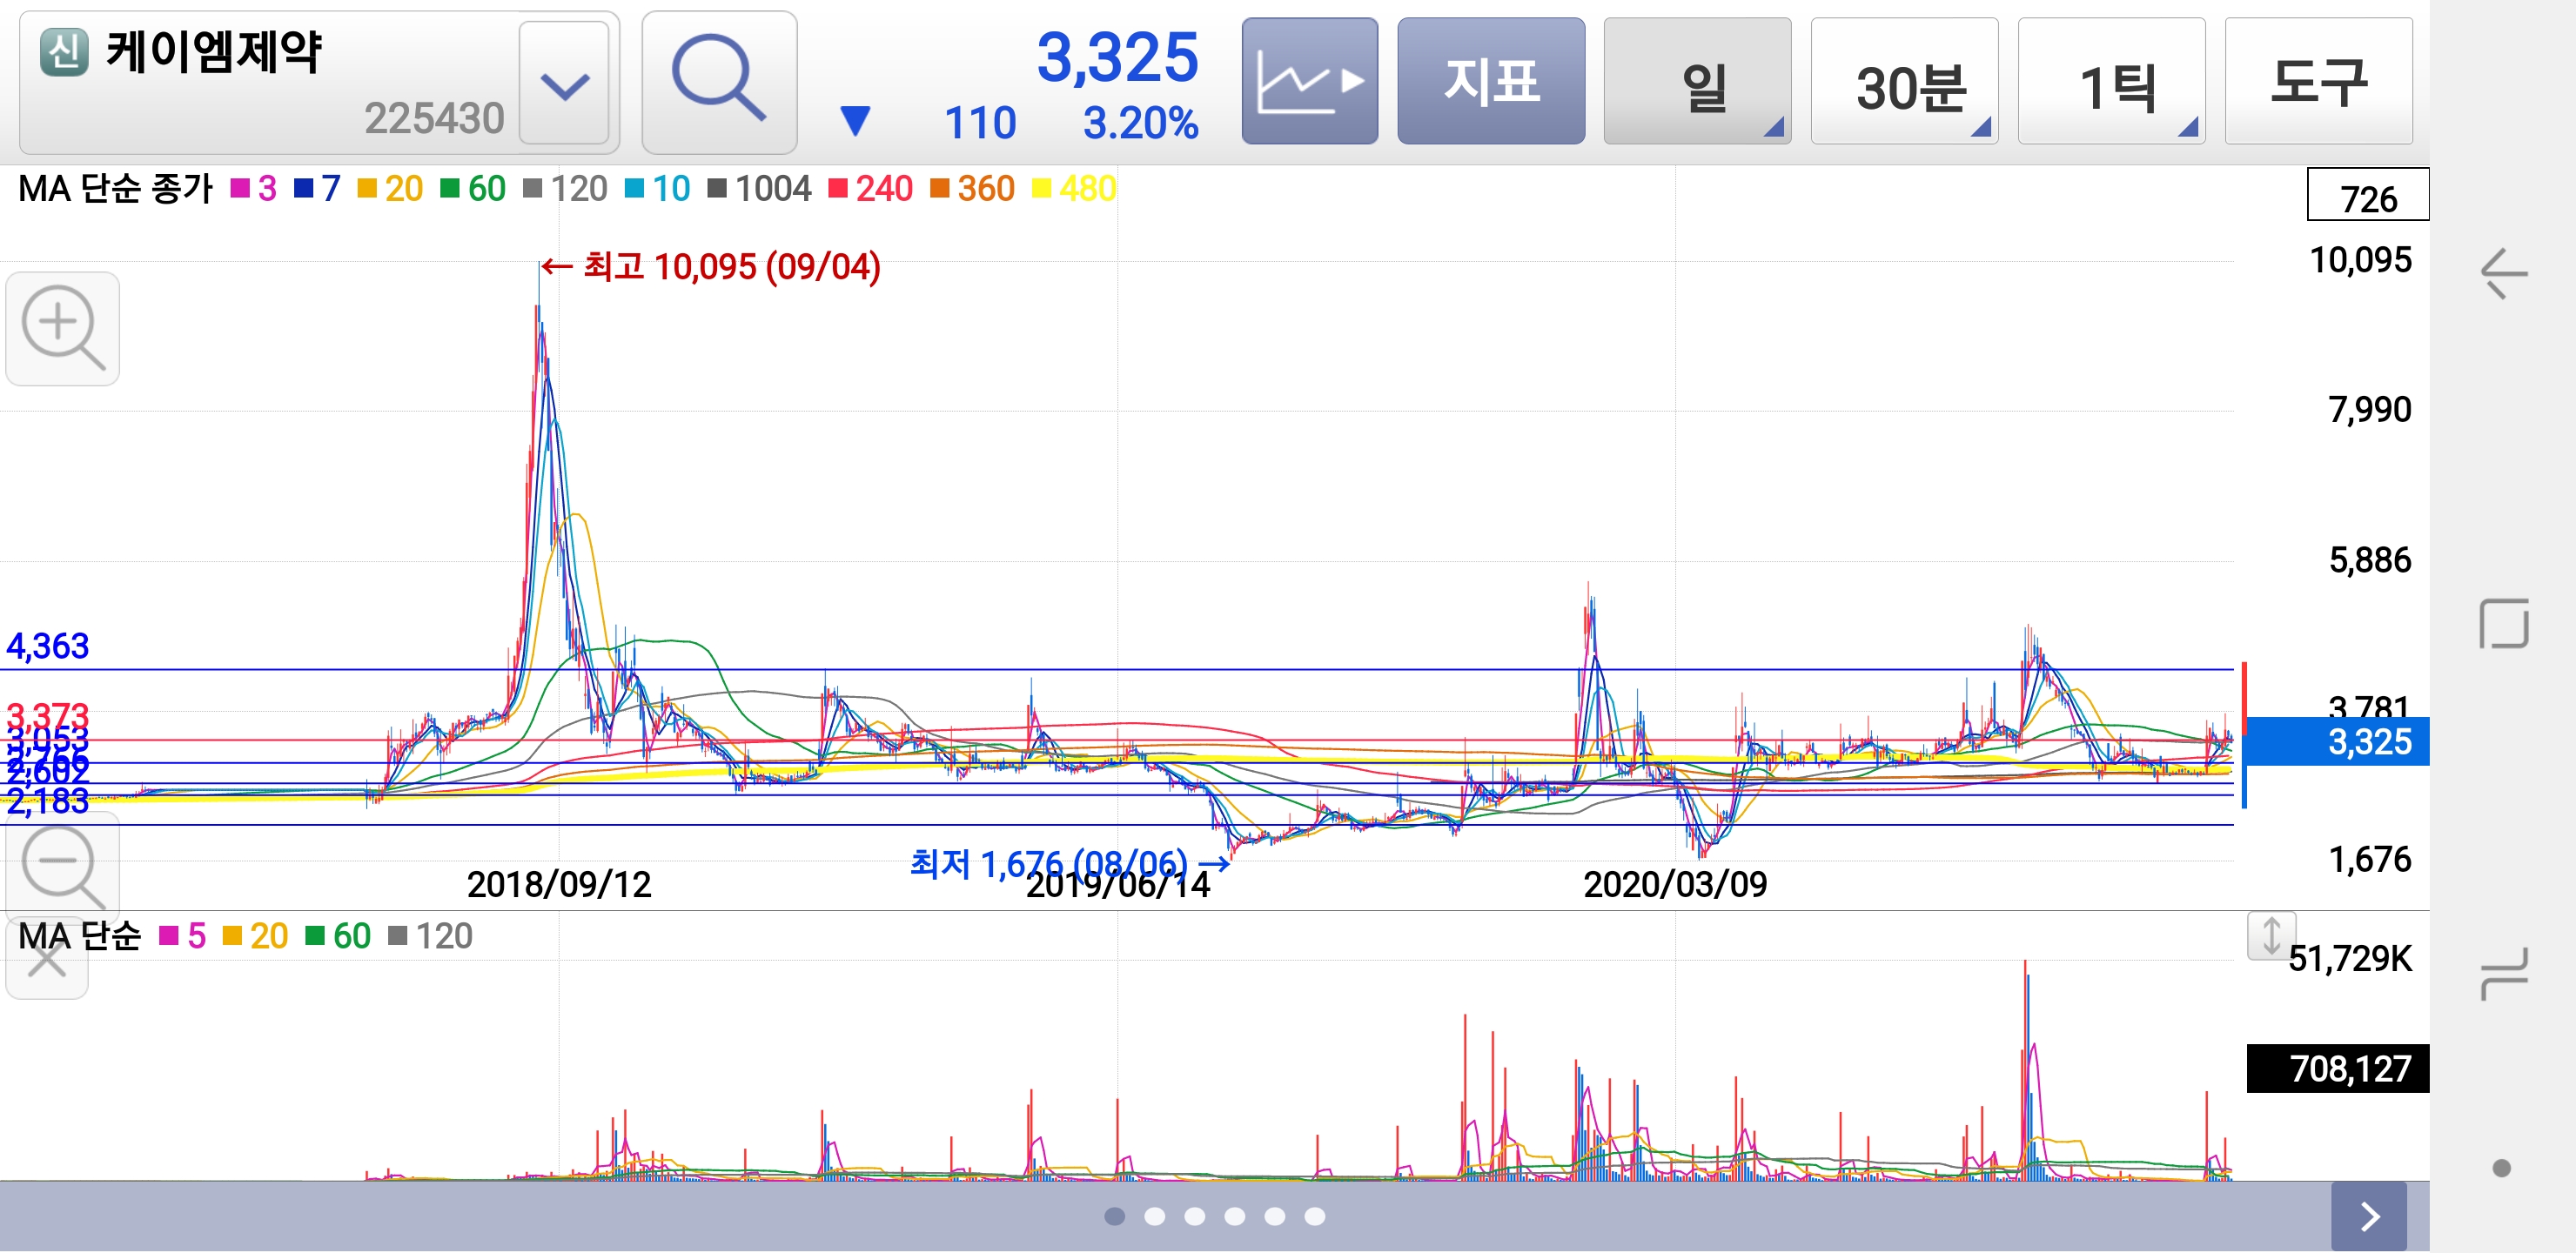Click the red 240 MA legend swatch
The height and width of the screenshot is (1253, 2576).
838,188
